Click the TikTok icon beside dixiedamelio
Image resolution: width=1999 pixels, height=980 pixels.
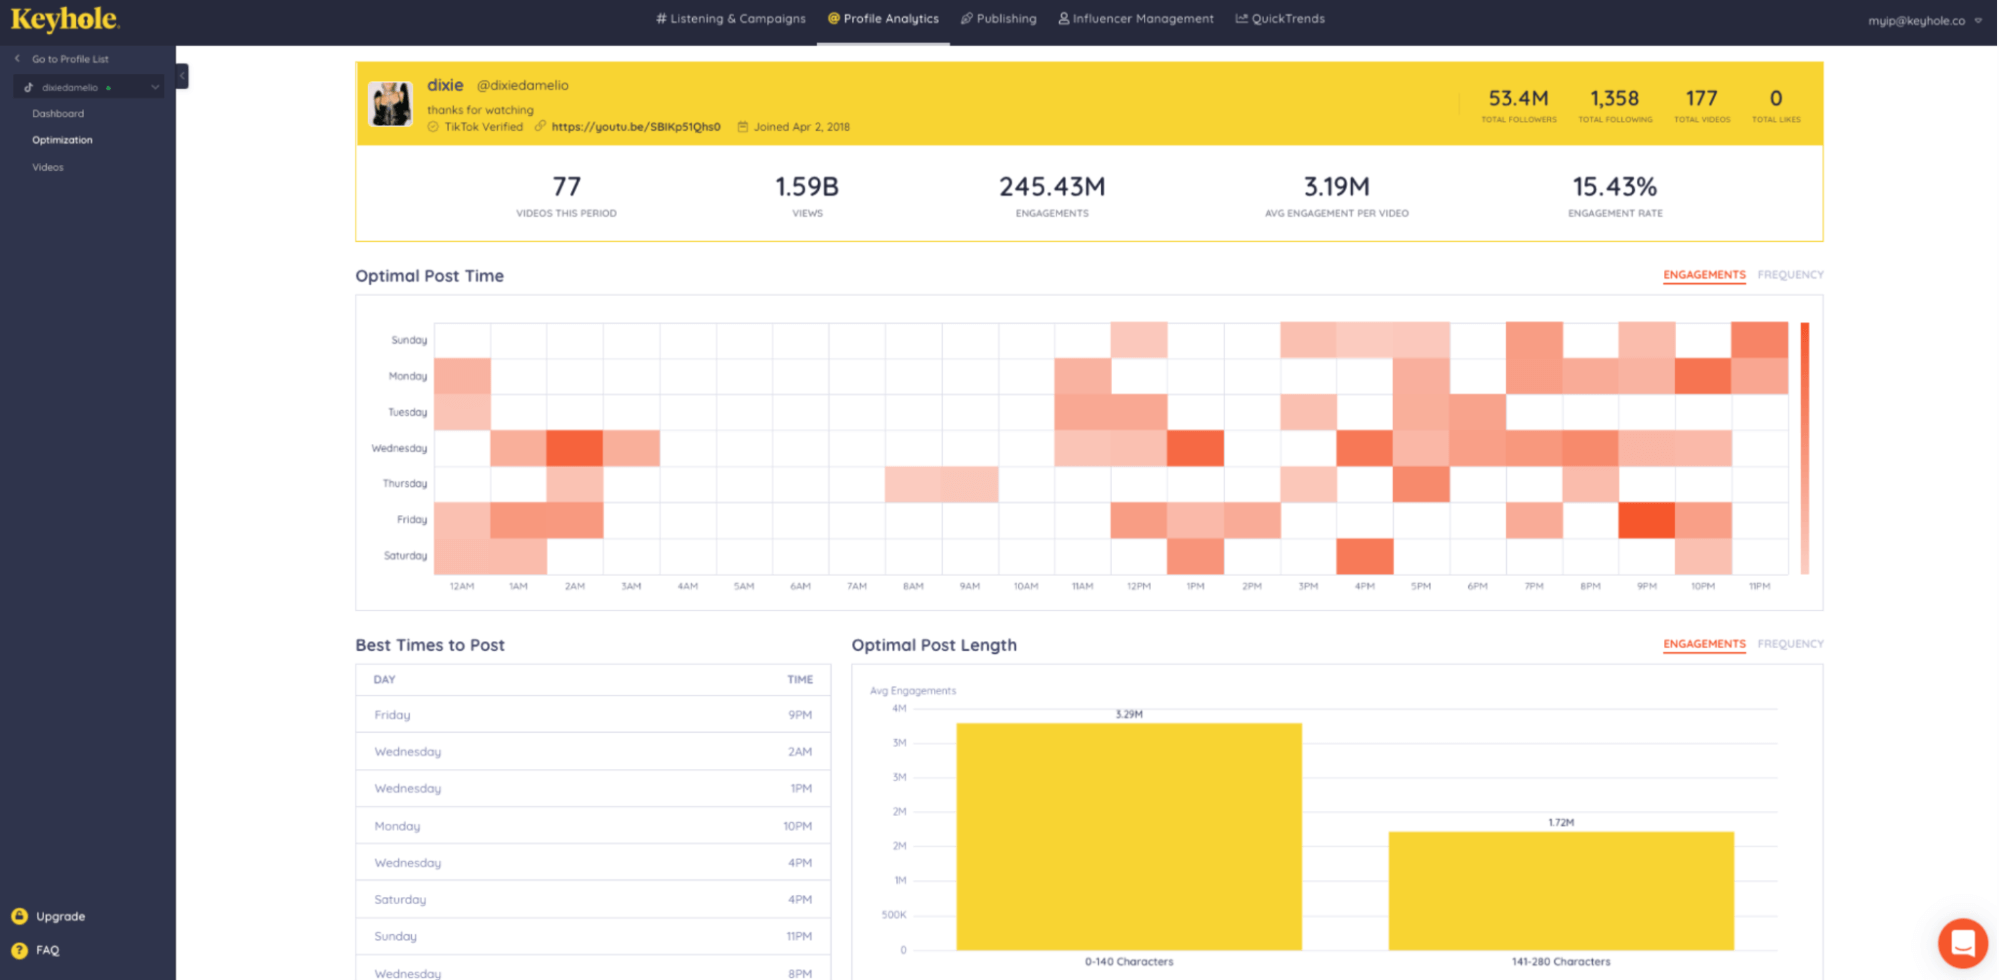pos(29,86)
